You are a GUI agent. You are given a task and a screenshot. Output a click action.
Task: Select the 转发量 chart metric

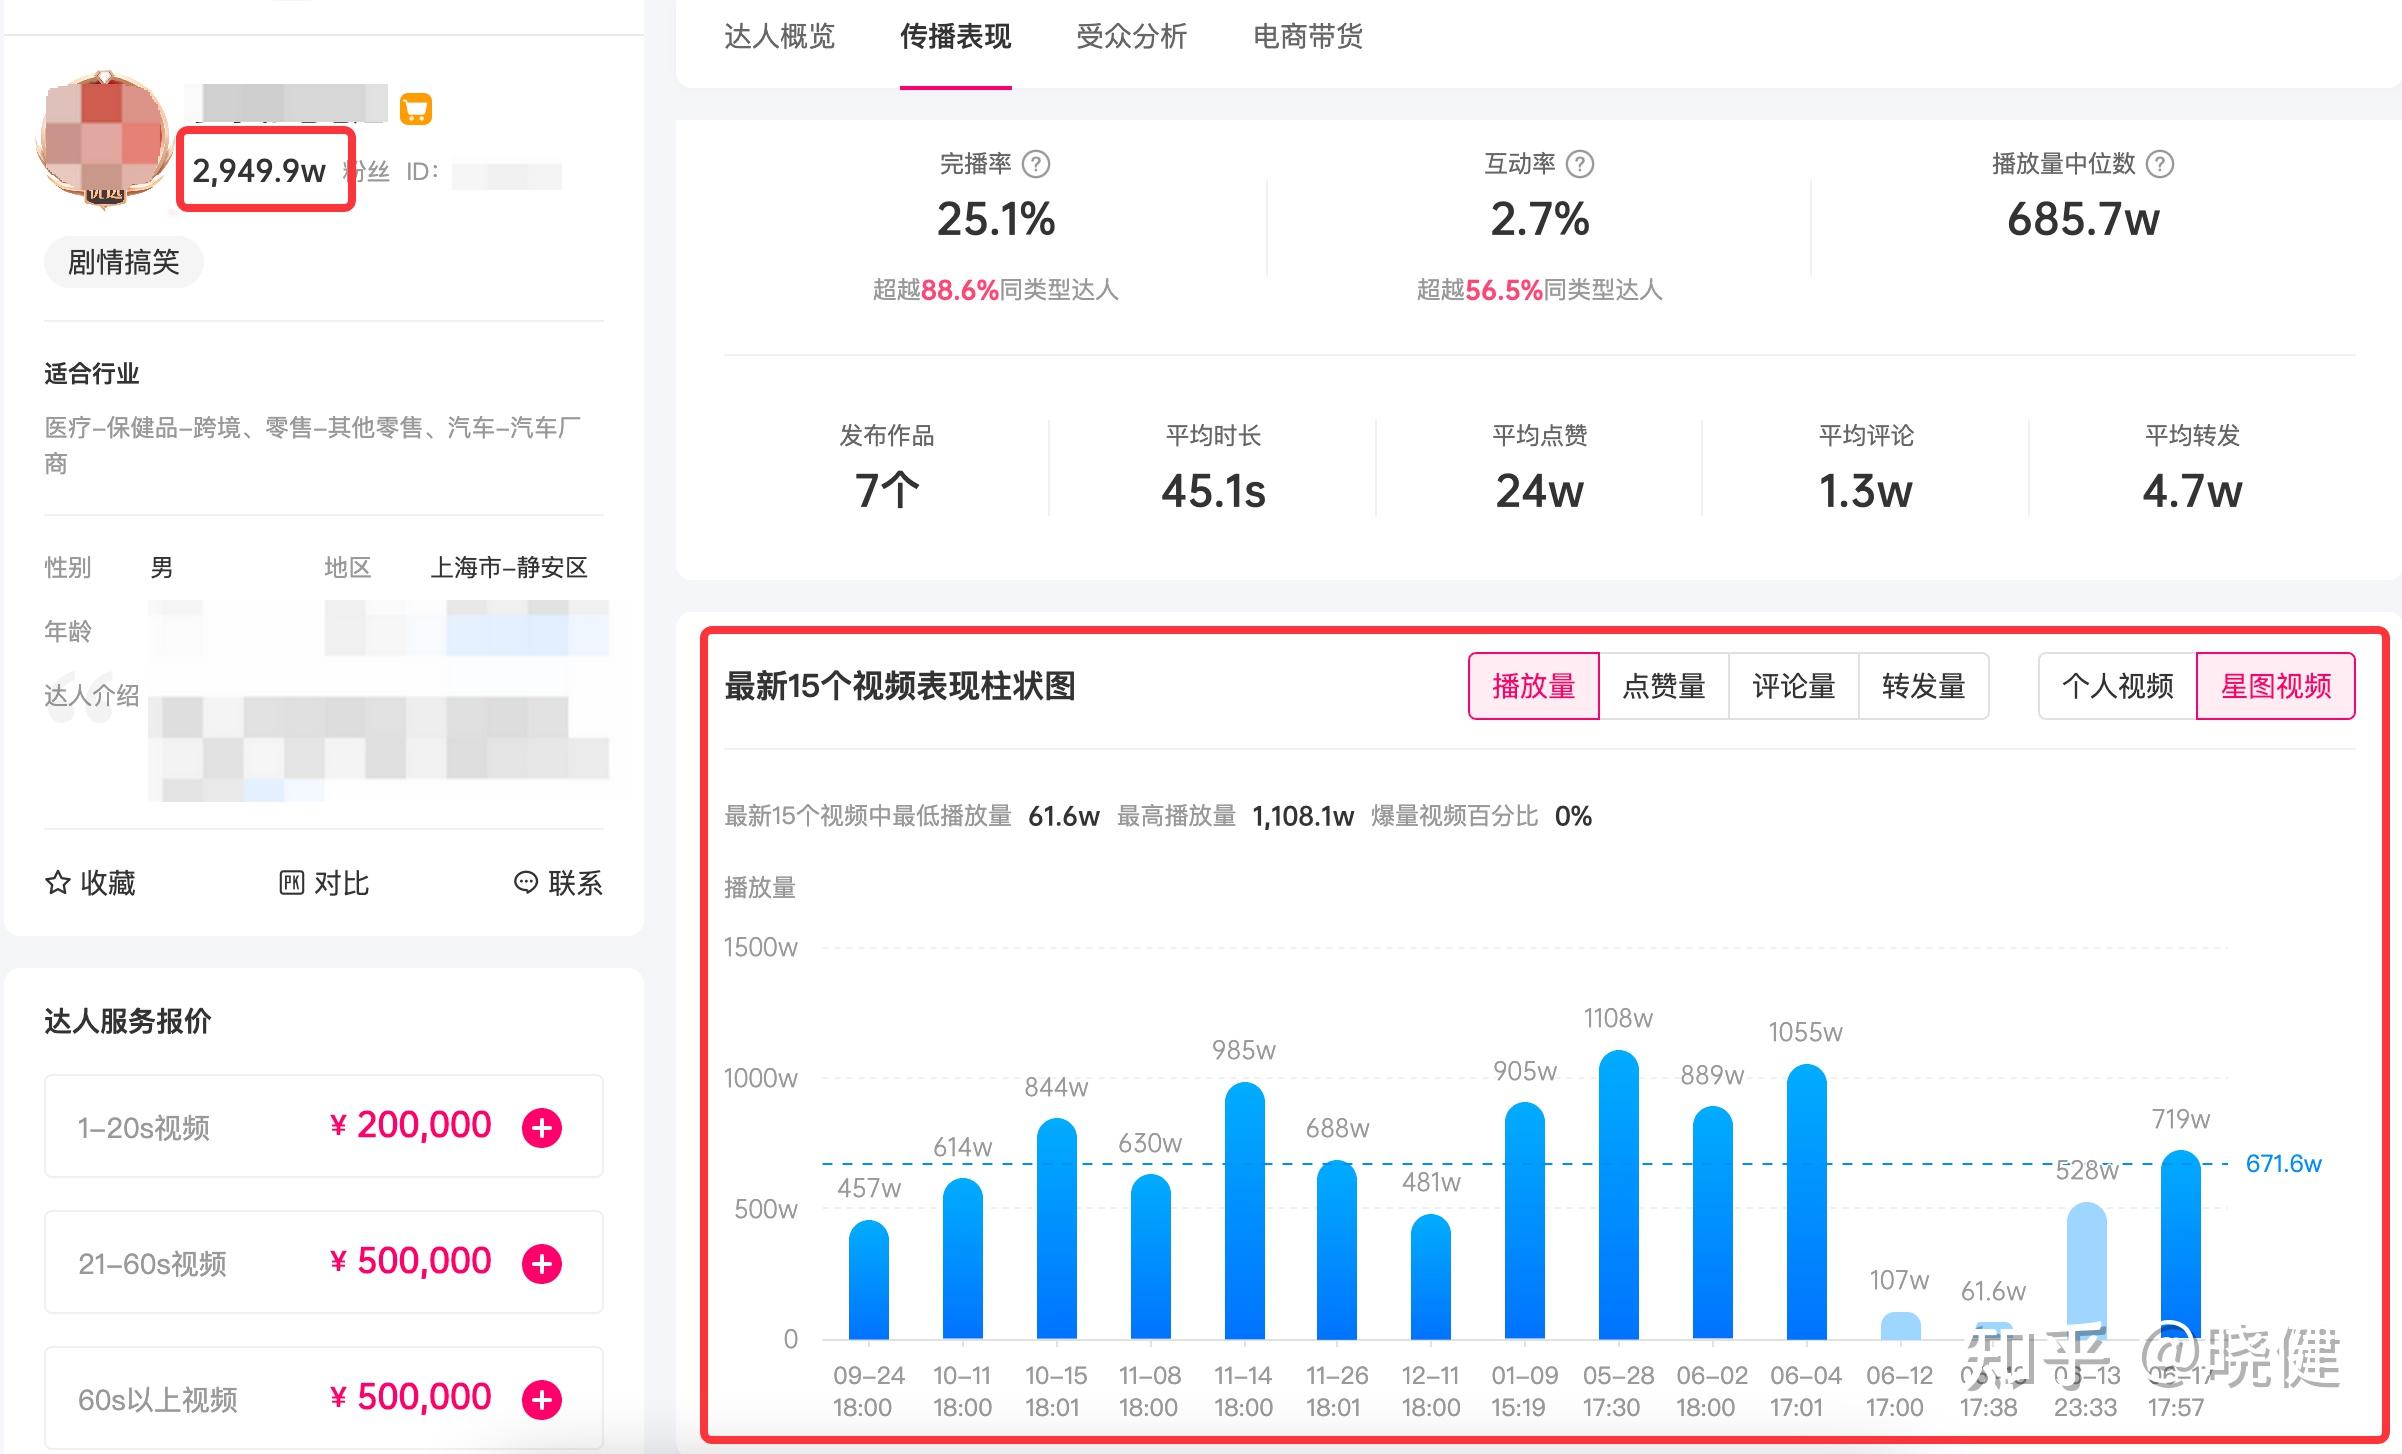pyautogui.click(x=1924, y=686)
